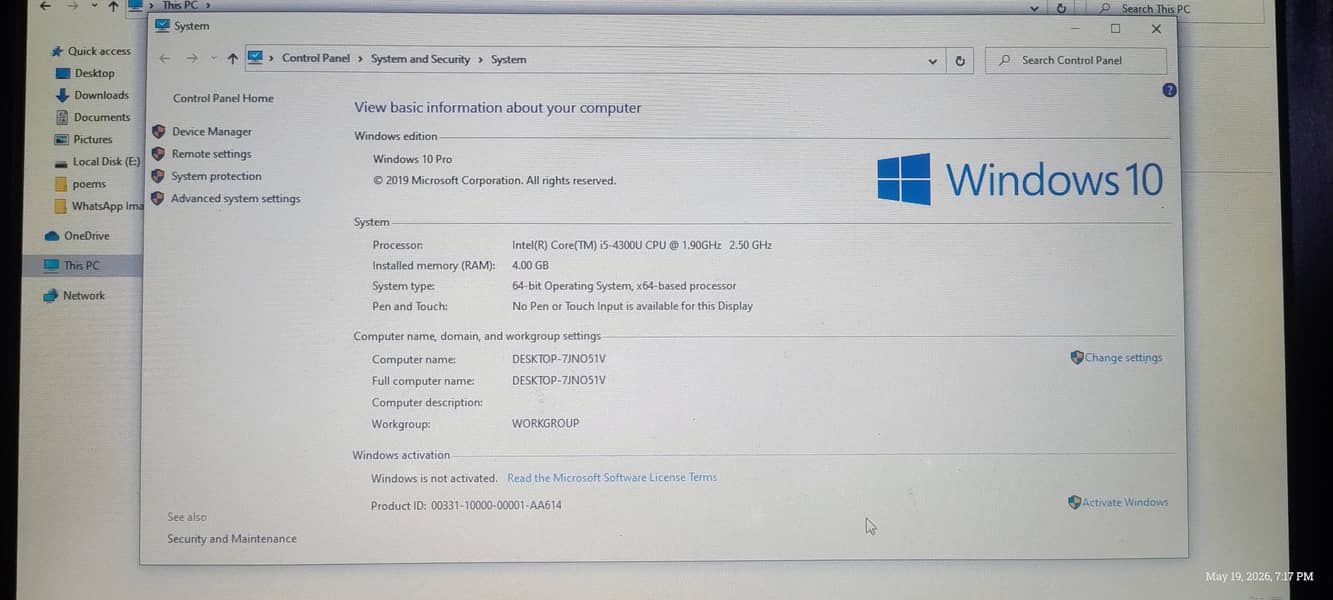1333x600 pixels.
Task: Select the WORKGROUP value text
Action: (545, 424)
